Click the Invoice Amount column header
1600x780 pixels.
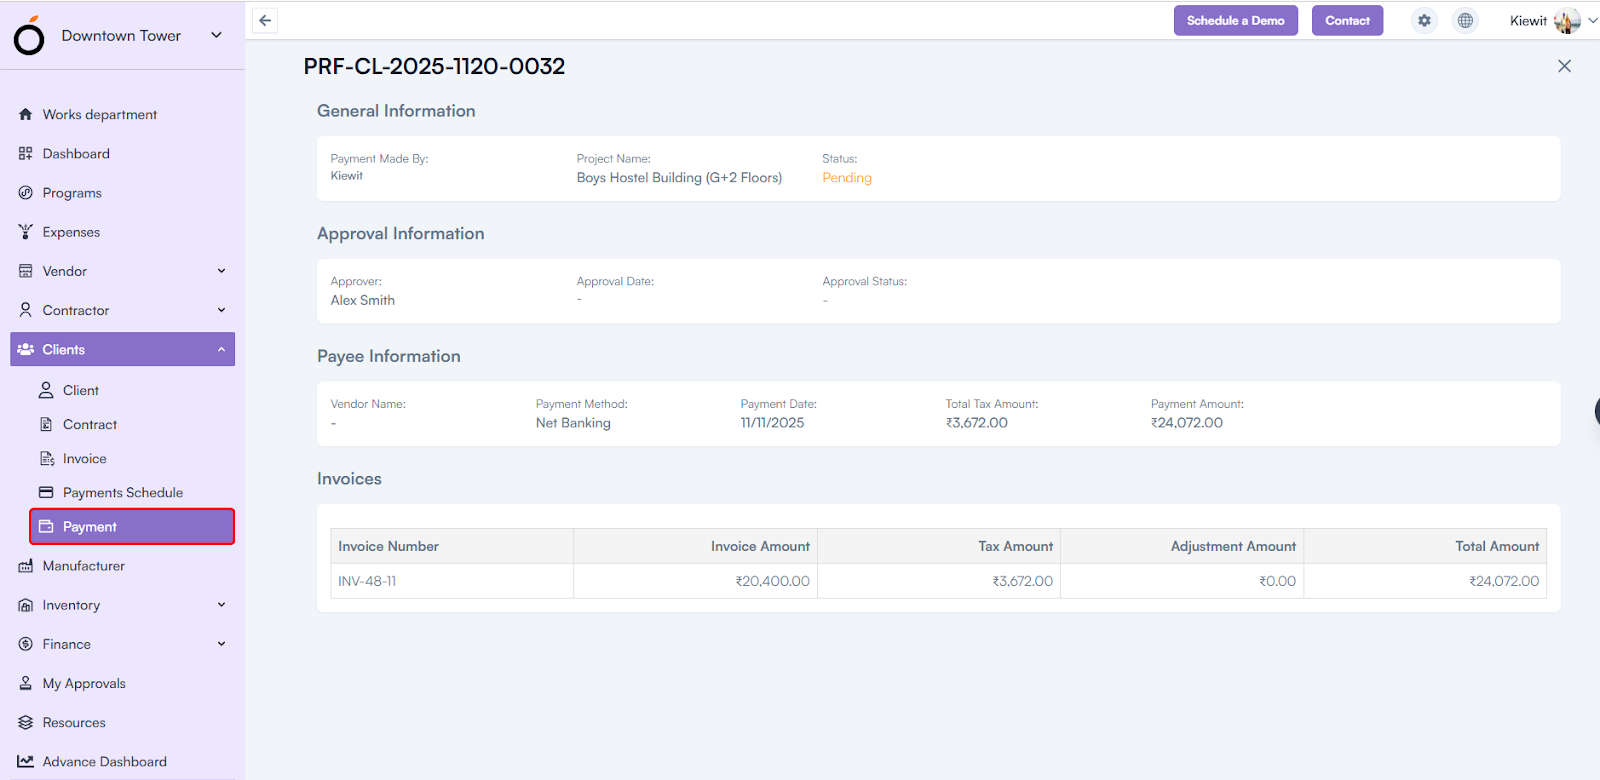(695, 546)
